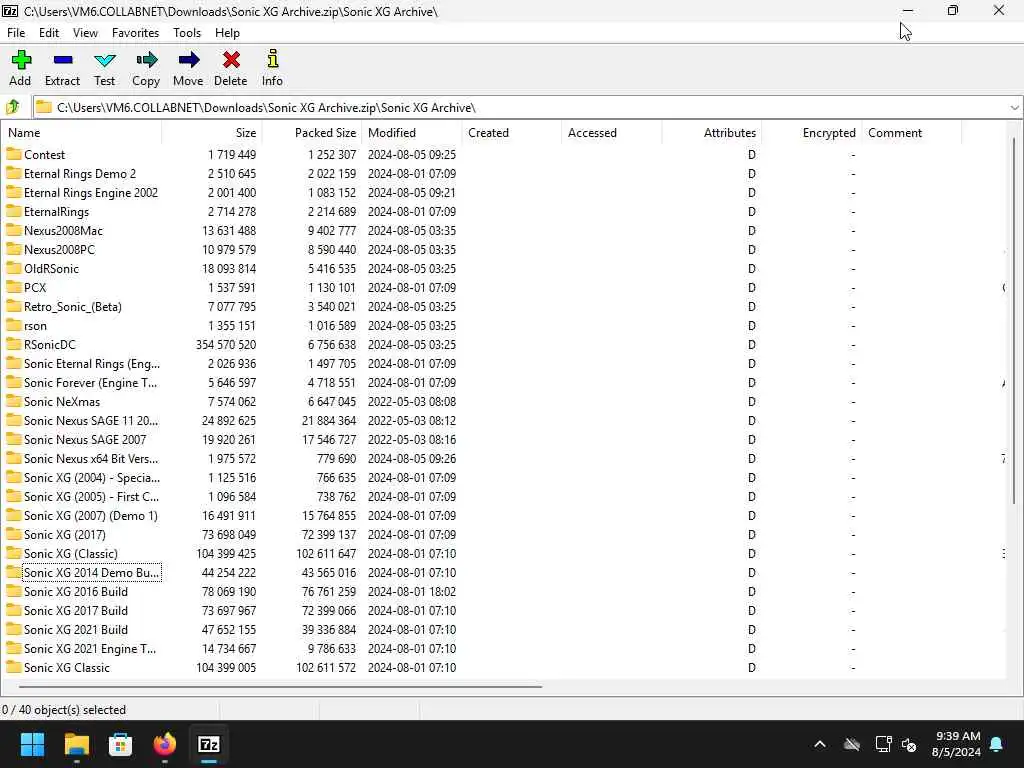Image resolution: width=1024 pixels, height=768 pixels.
Task: Open File Explorer from taskbar
Action: point(76,744)
